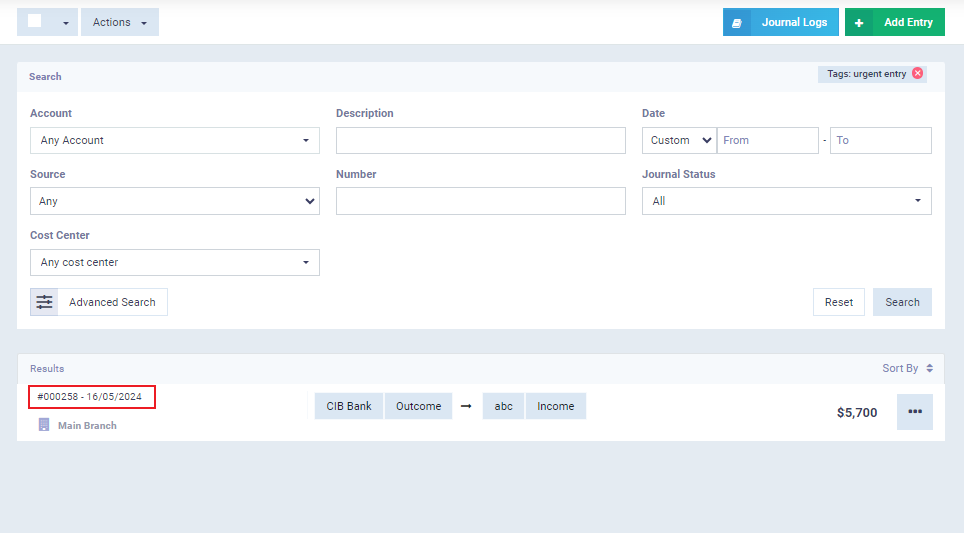
Task: Click the From date field
Action: (768, 140)
